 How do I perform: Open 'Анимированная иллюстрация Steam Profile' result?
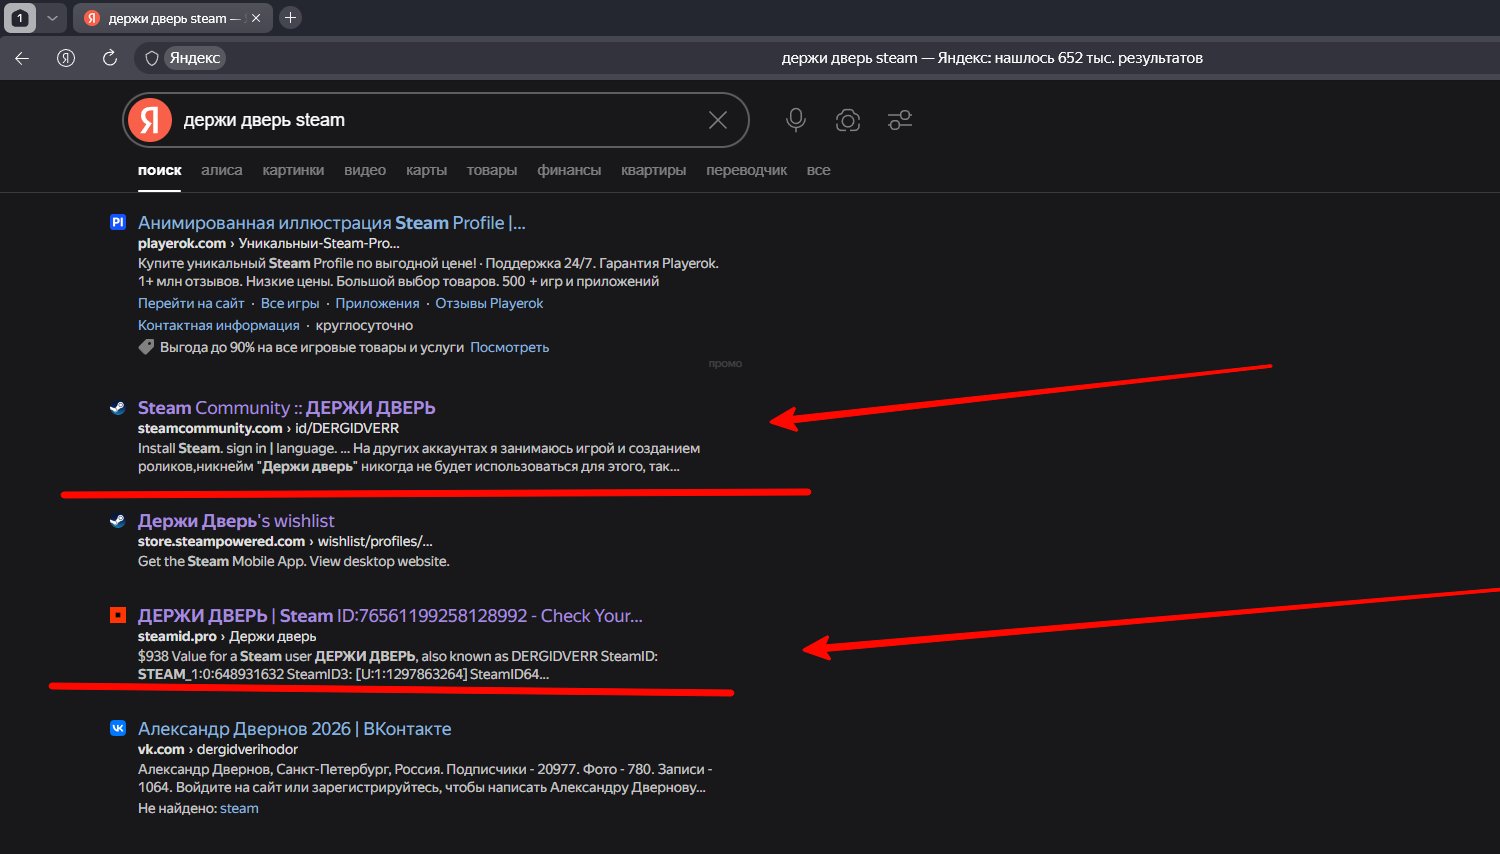(x=332, y=223)
